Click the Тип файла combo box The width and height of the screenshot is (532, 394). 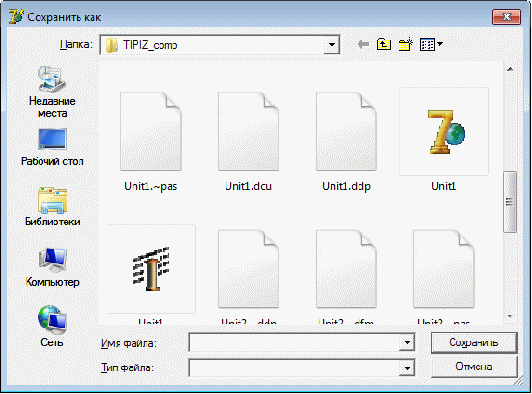pos(302,368)
